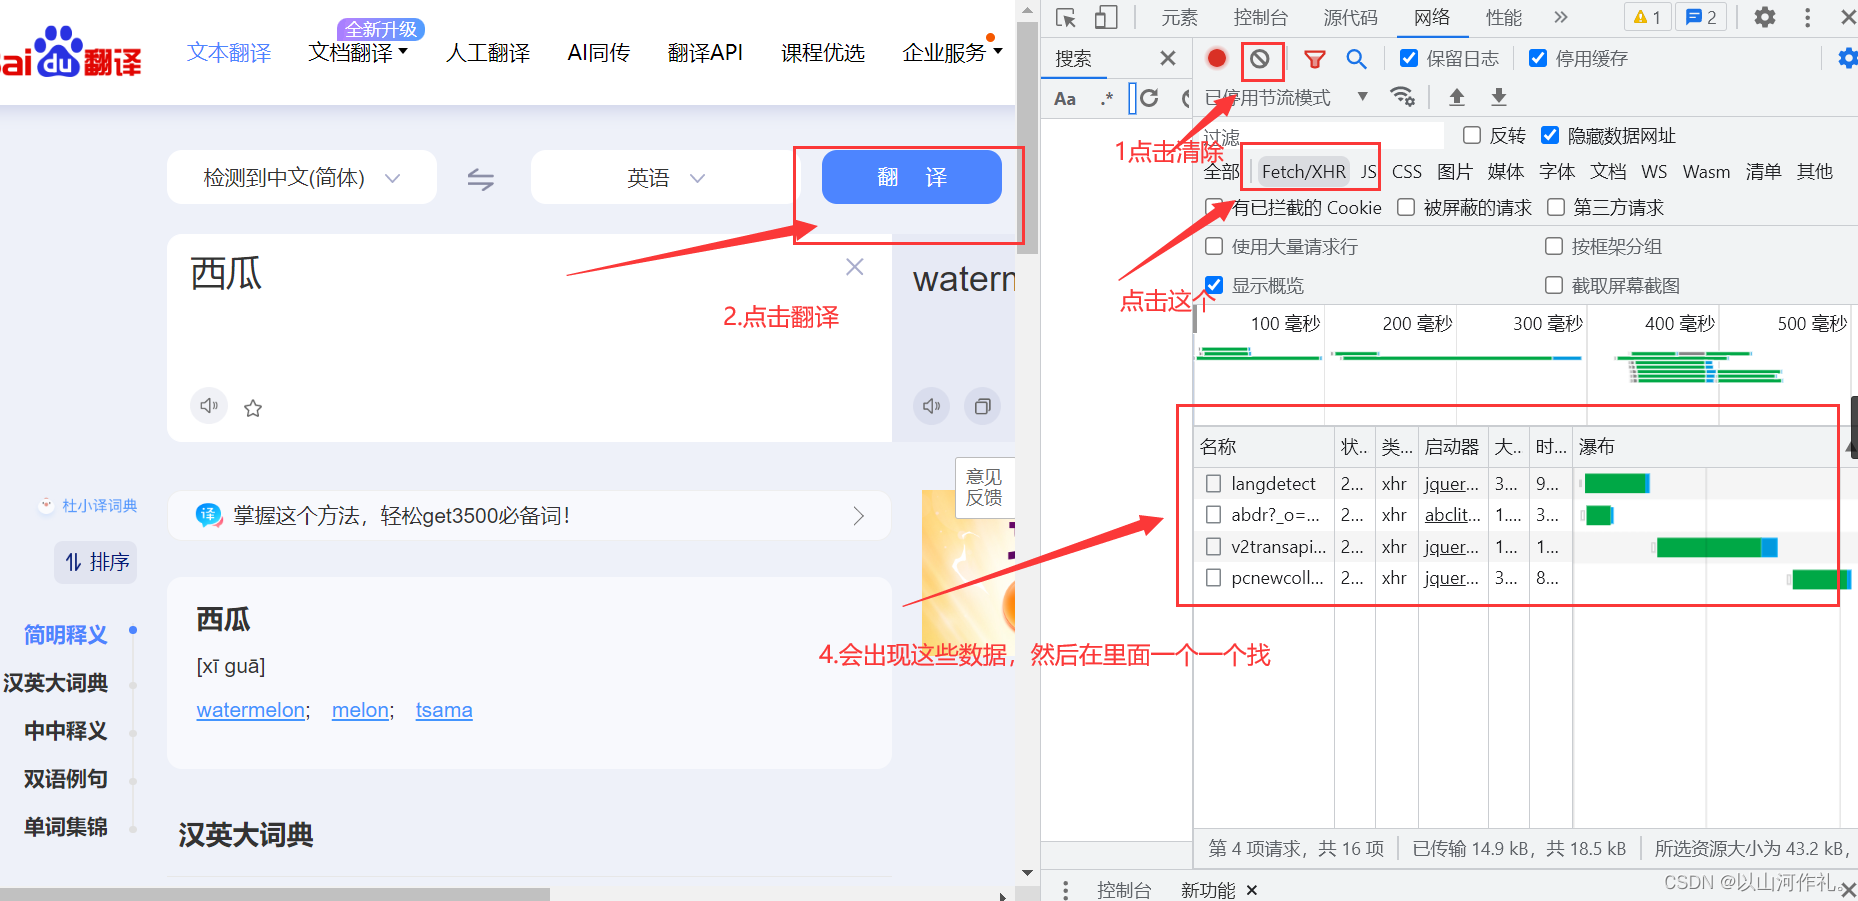The height and width of the screenshot is (901, 1858).
Task: Open DevTools settings gear
Action: tap(1765, 17)
